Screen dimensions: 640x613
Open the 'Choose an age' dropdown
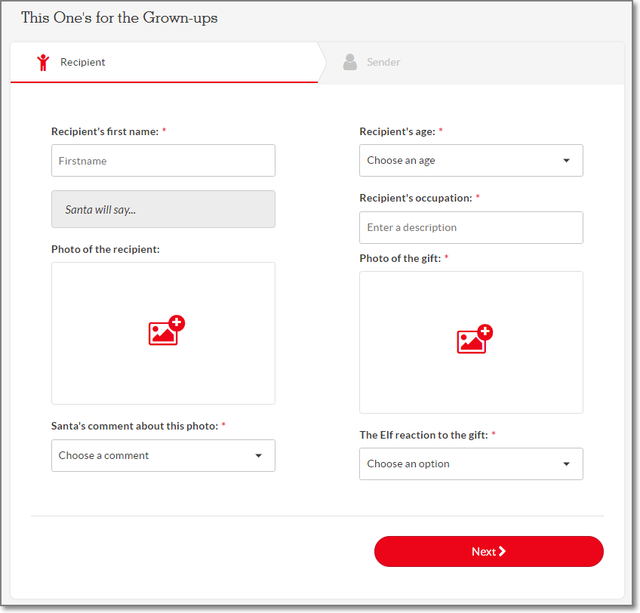(460, 160)
